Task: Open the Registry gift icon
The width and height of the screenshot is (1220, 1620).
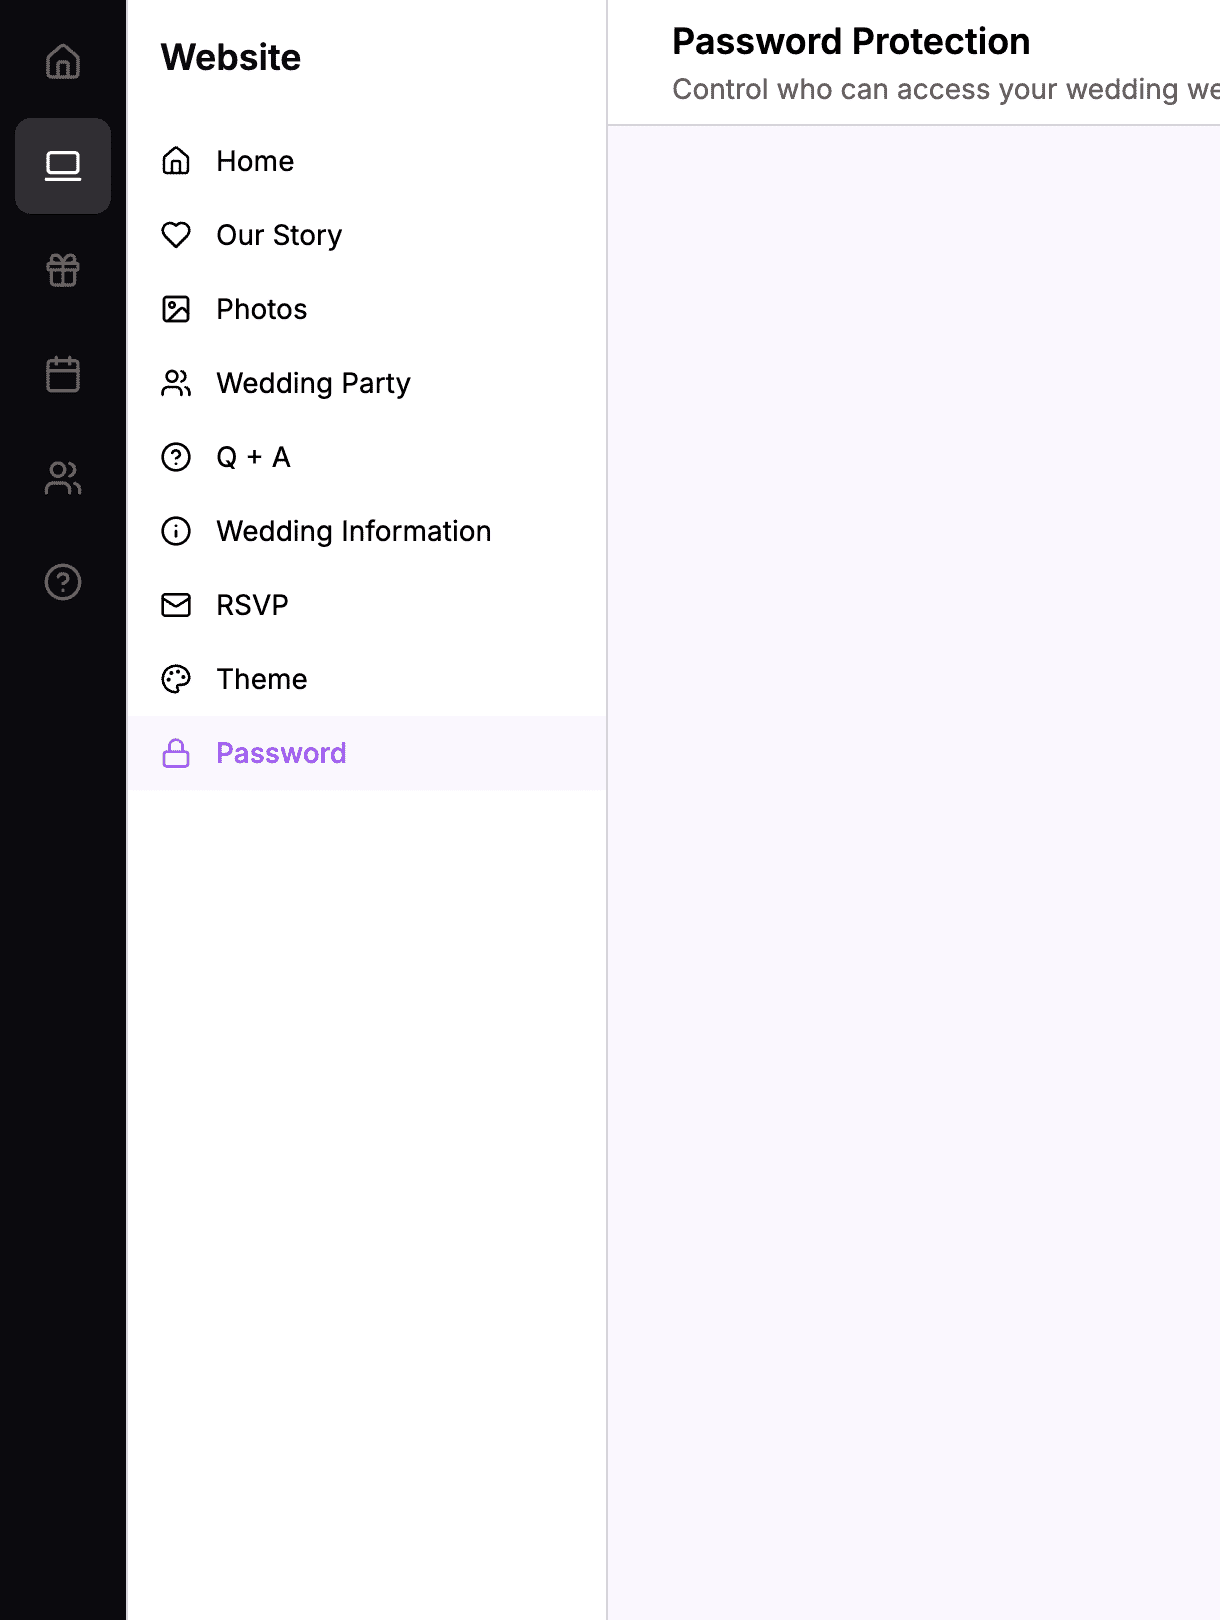Action: 62,270
